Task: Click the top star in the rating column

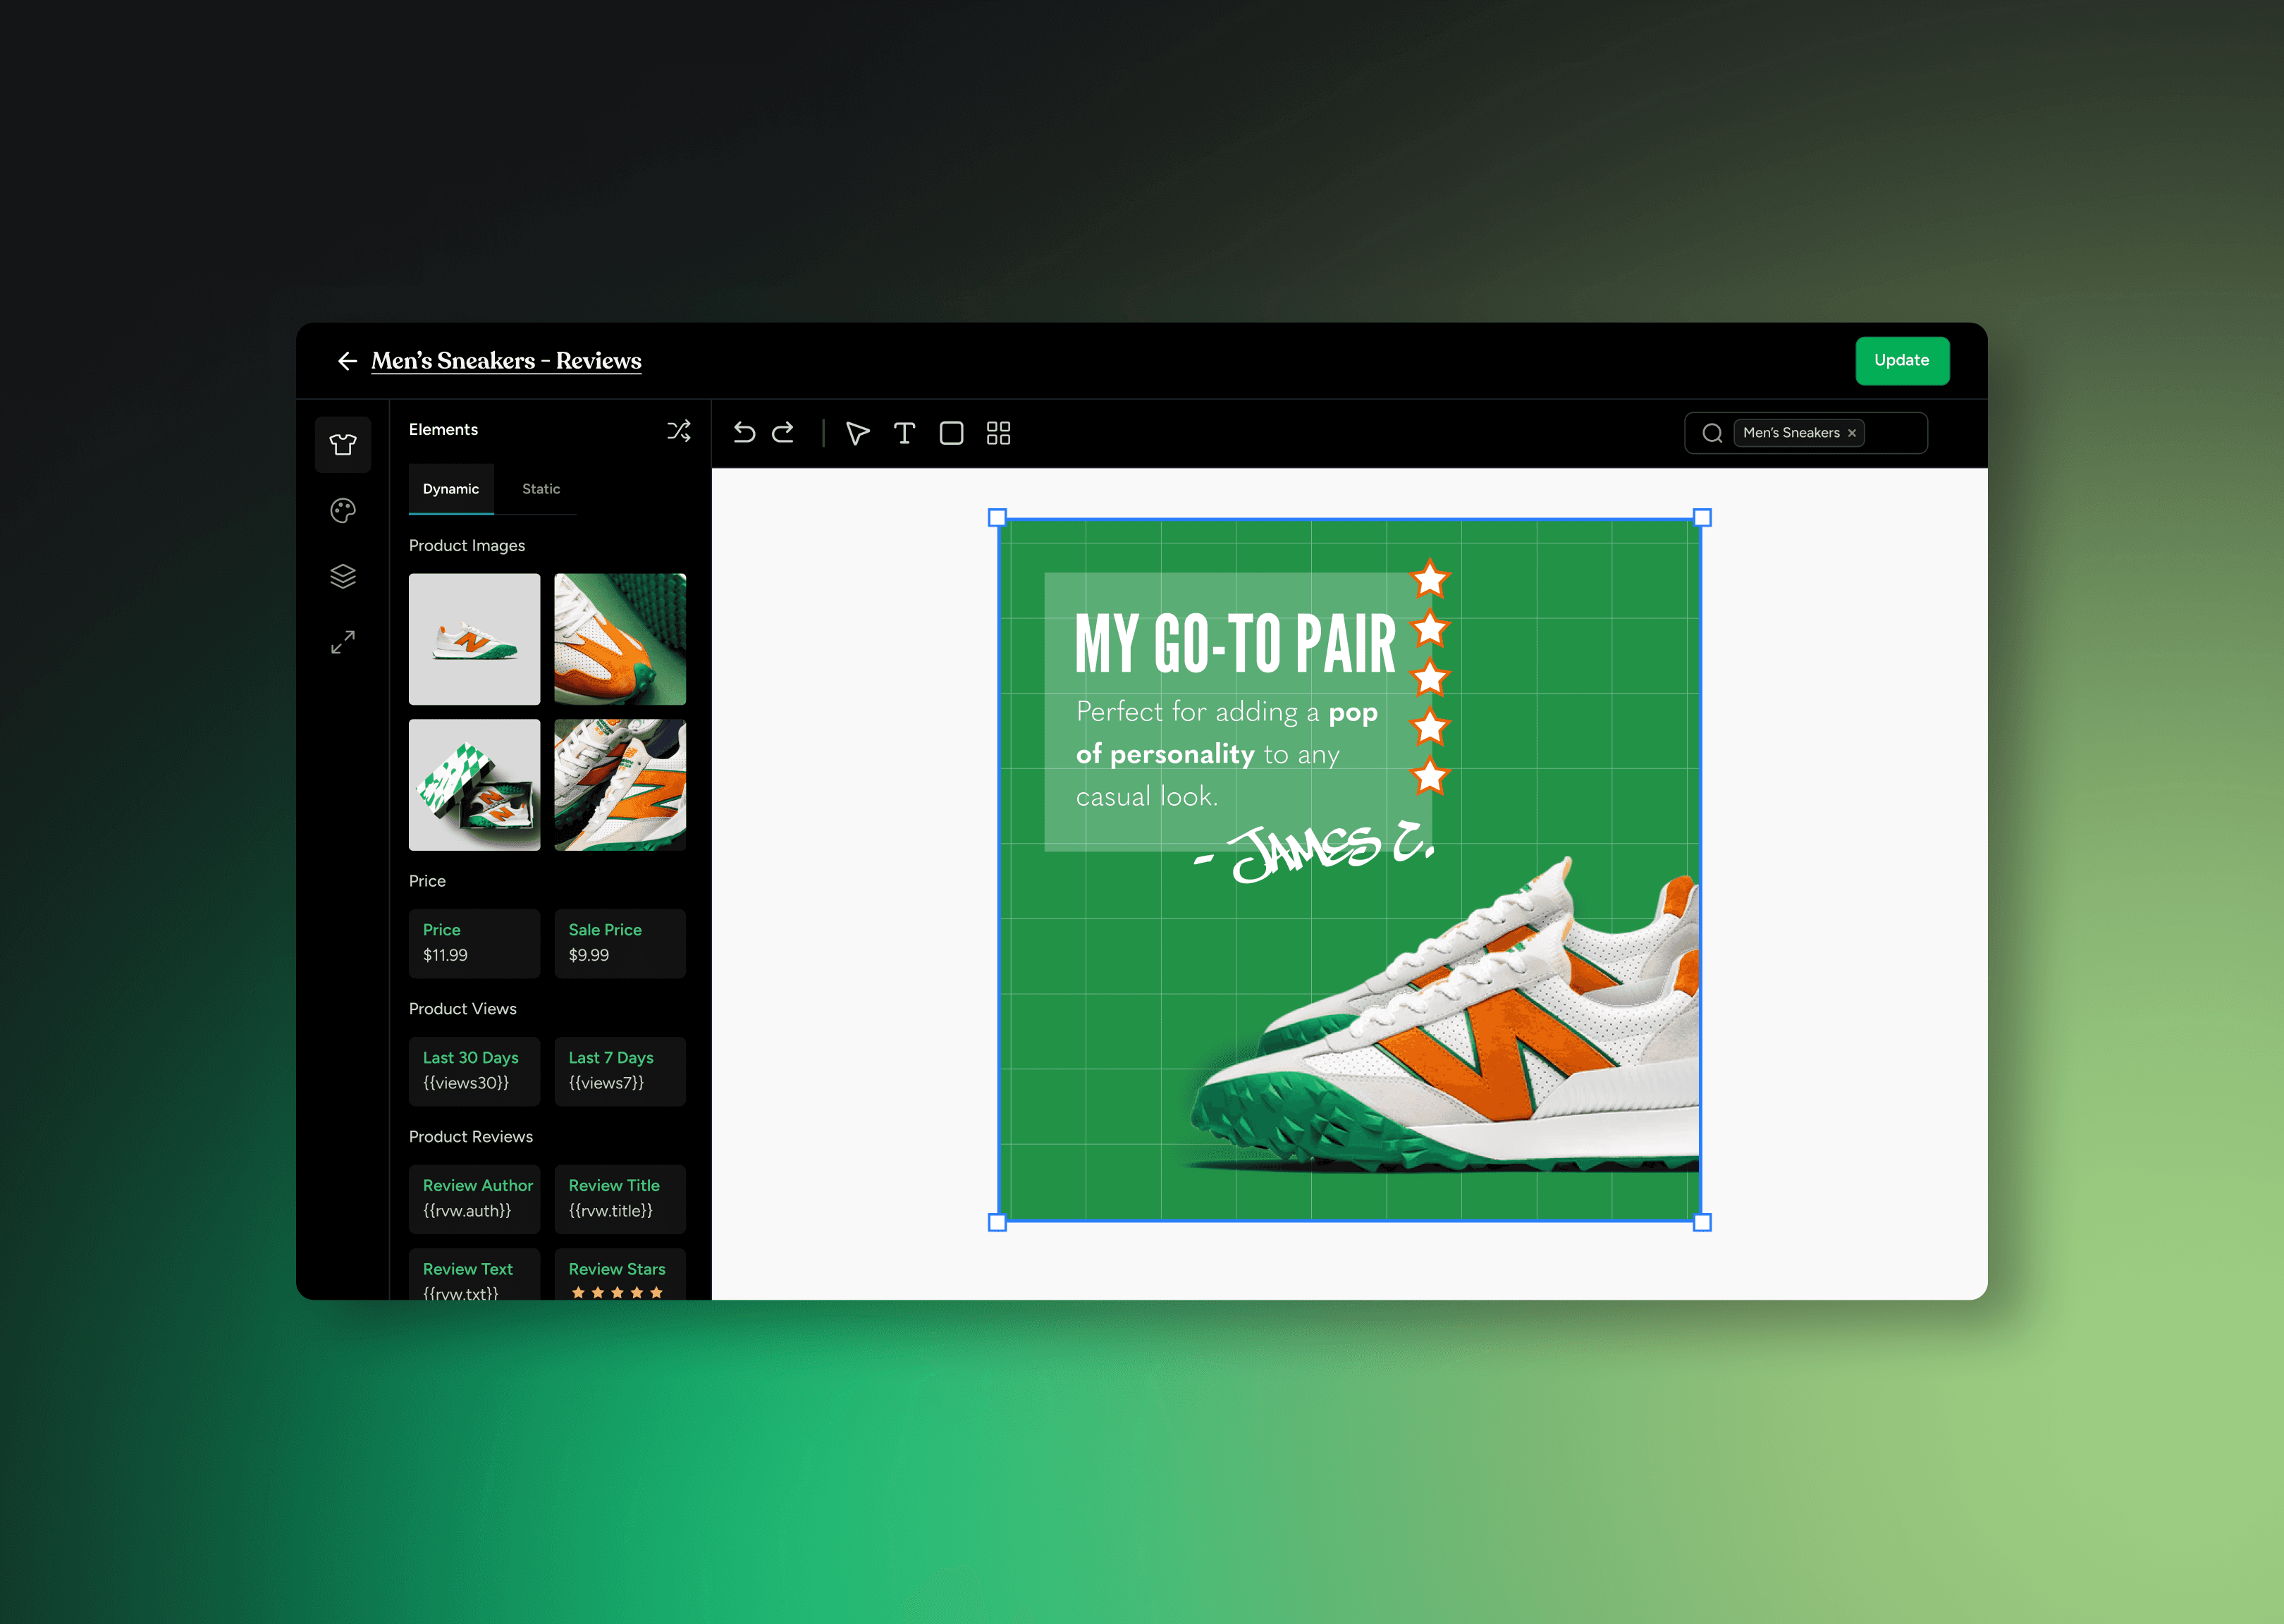Action: (x=1430, y=579)
